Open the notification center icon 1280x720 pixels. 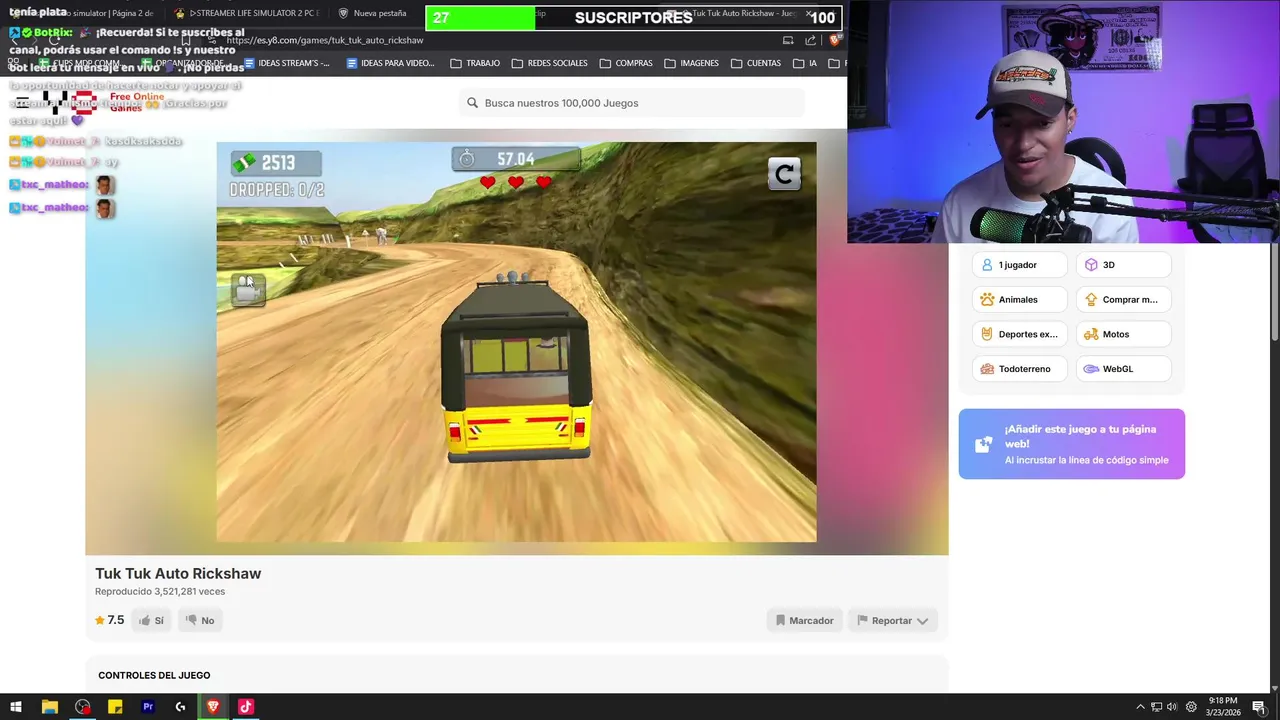click(1259, 707)
